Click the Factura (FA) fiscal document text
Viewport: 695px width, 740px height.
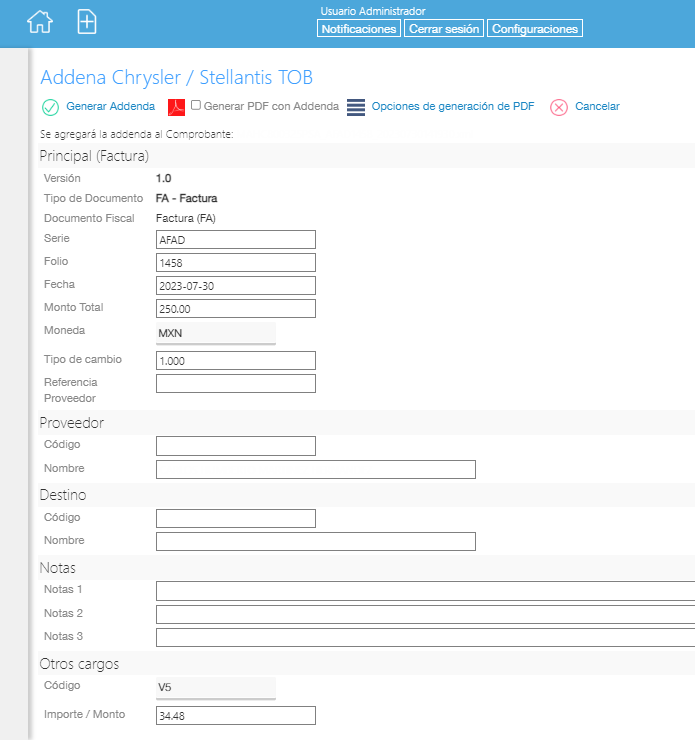[186, 219]
